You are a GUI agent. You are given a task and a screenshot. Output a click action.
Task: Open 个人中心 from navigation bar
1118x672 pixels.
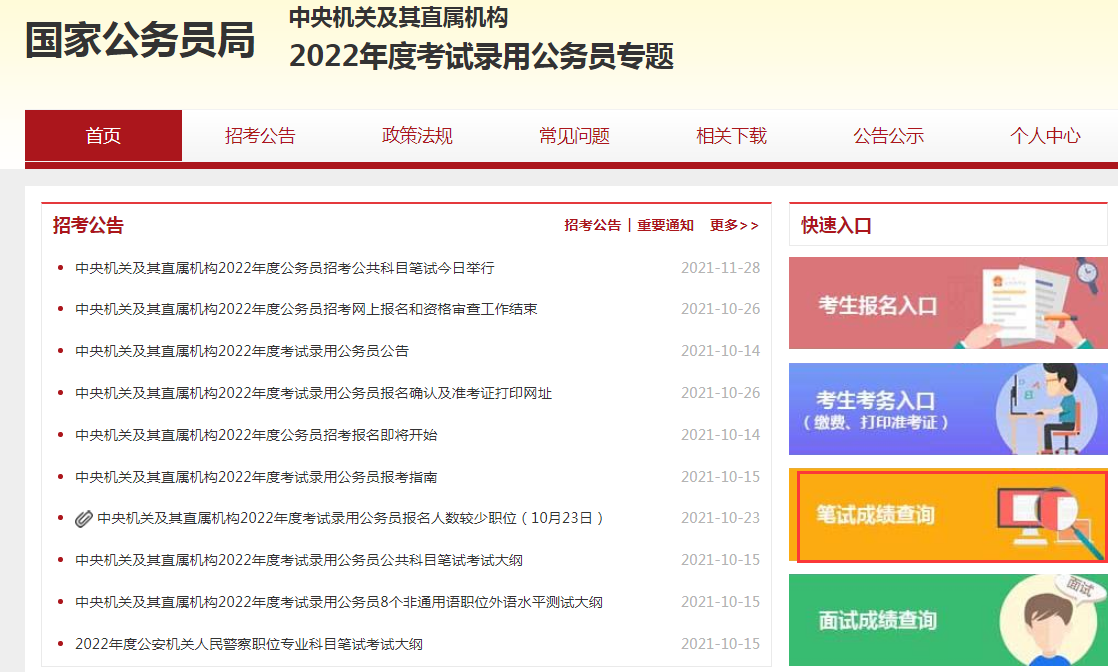[x=1045, y=136]
